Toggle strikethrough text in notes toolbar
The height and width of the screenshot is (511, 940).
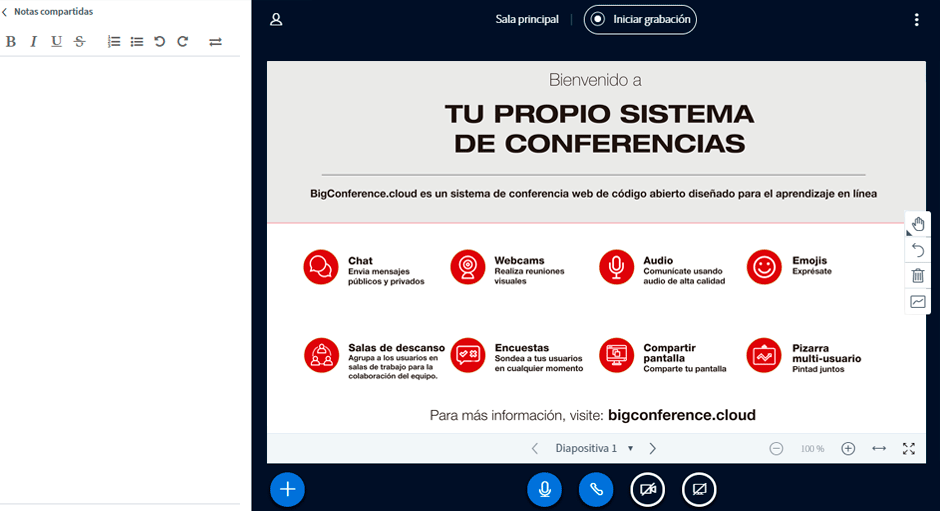(79, 42)
